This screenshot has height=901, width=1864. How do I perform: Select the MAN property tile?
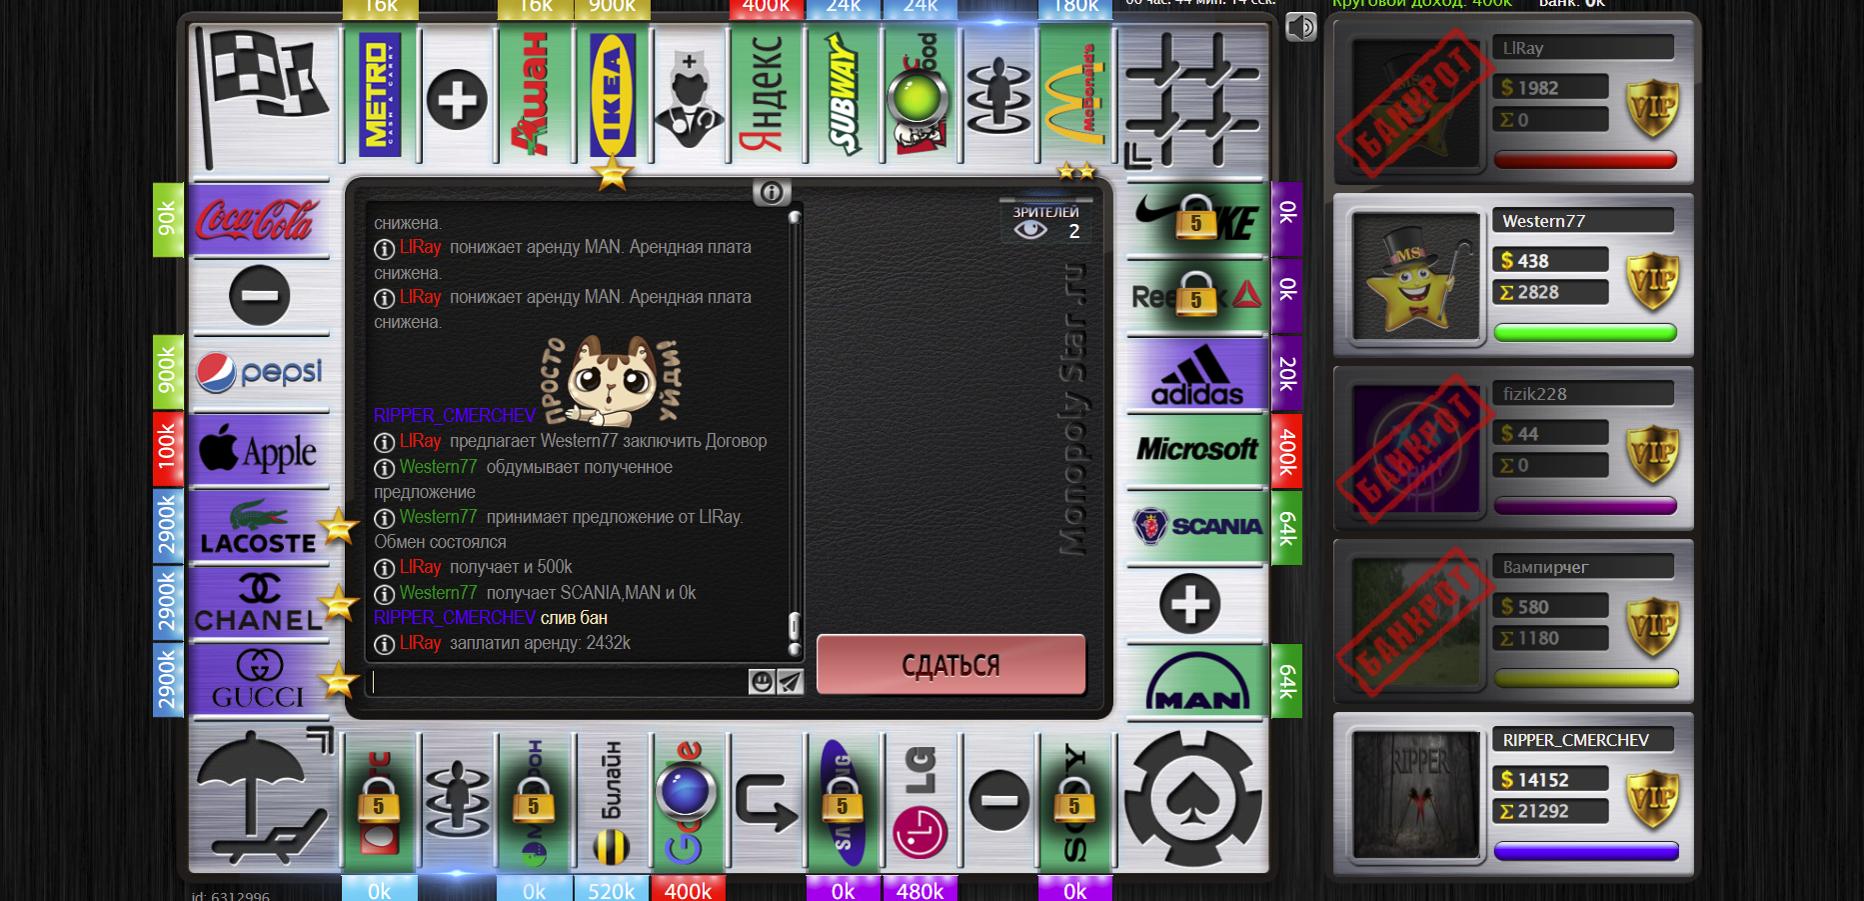tap(1196, 681)
